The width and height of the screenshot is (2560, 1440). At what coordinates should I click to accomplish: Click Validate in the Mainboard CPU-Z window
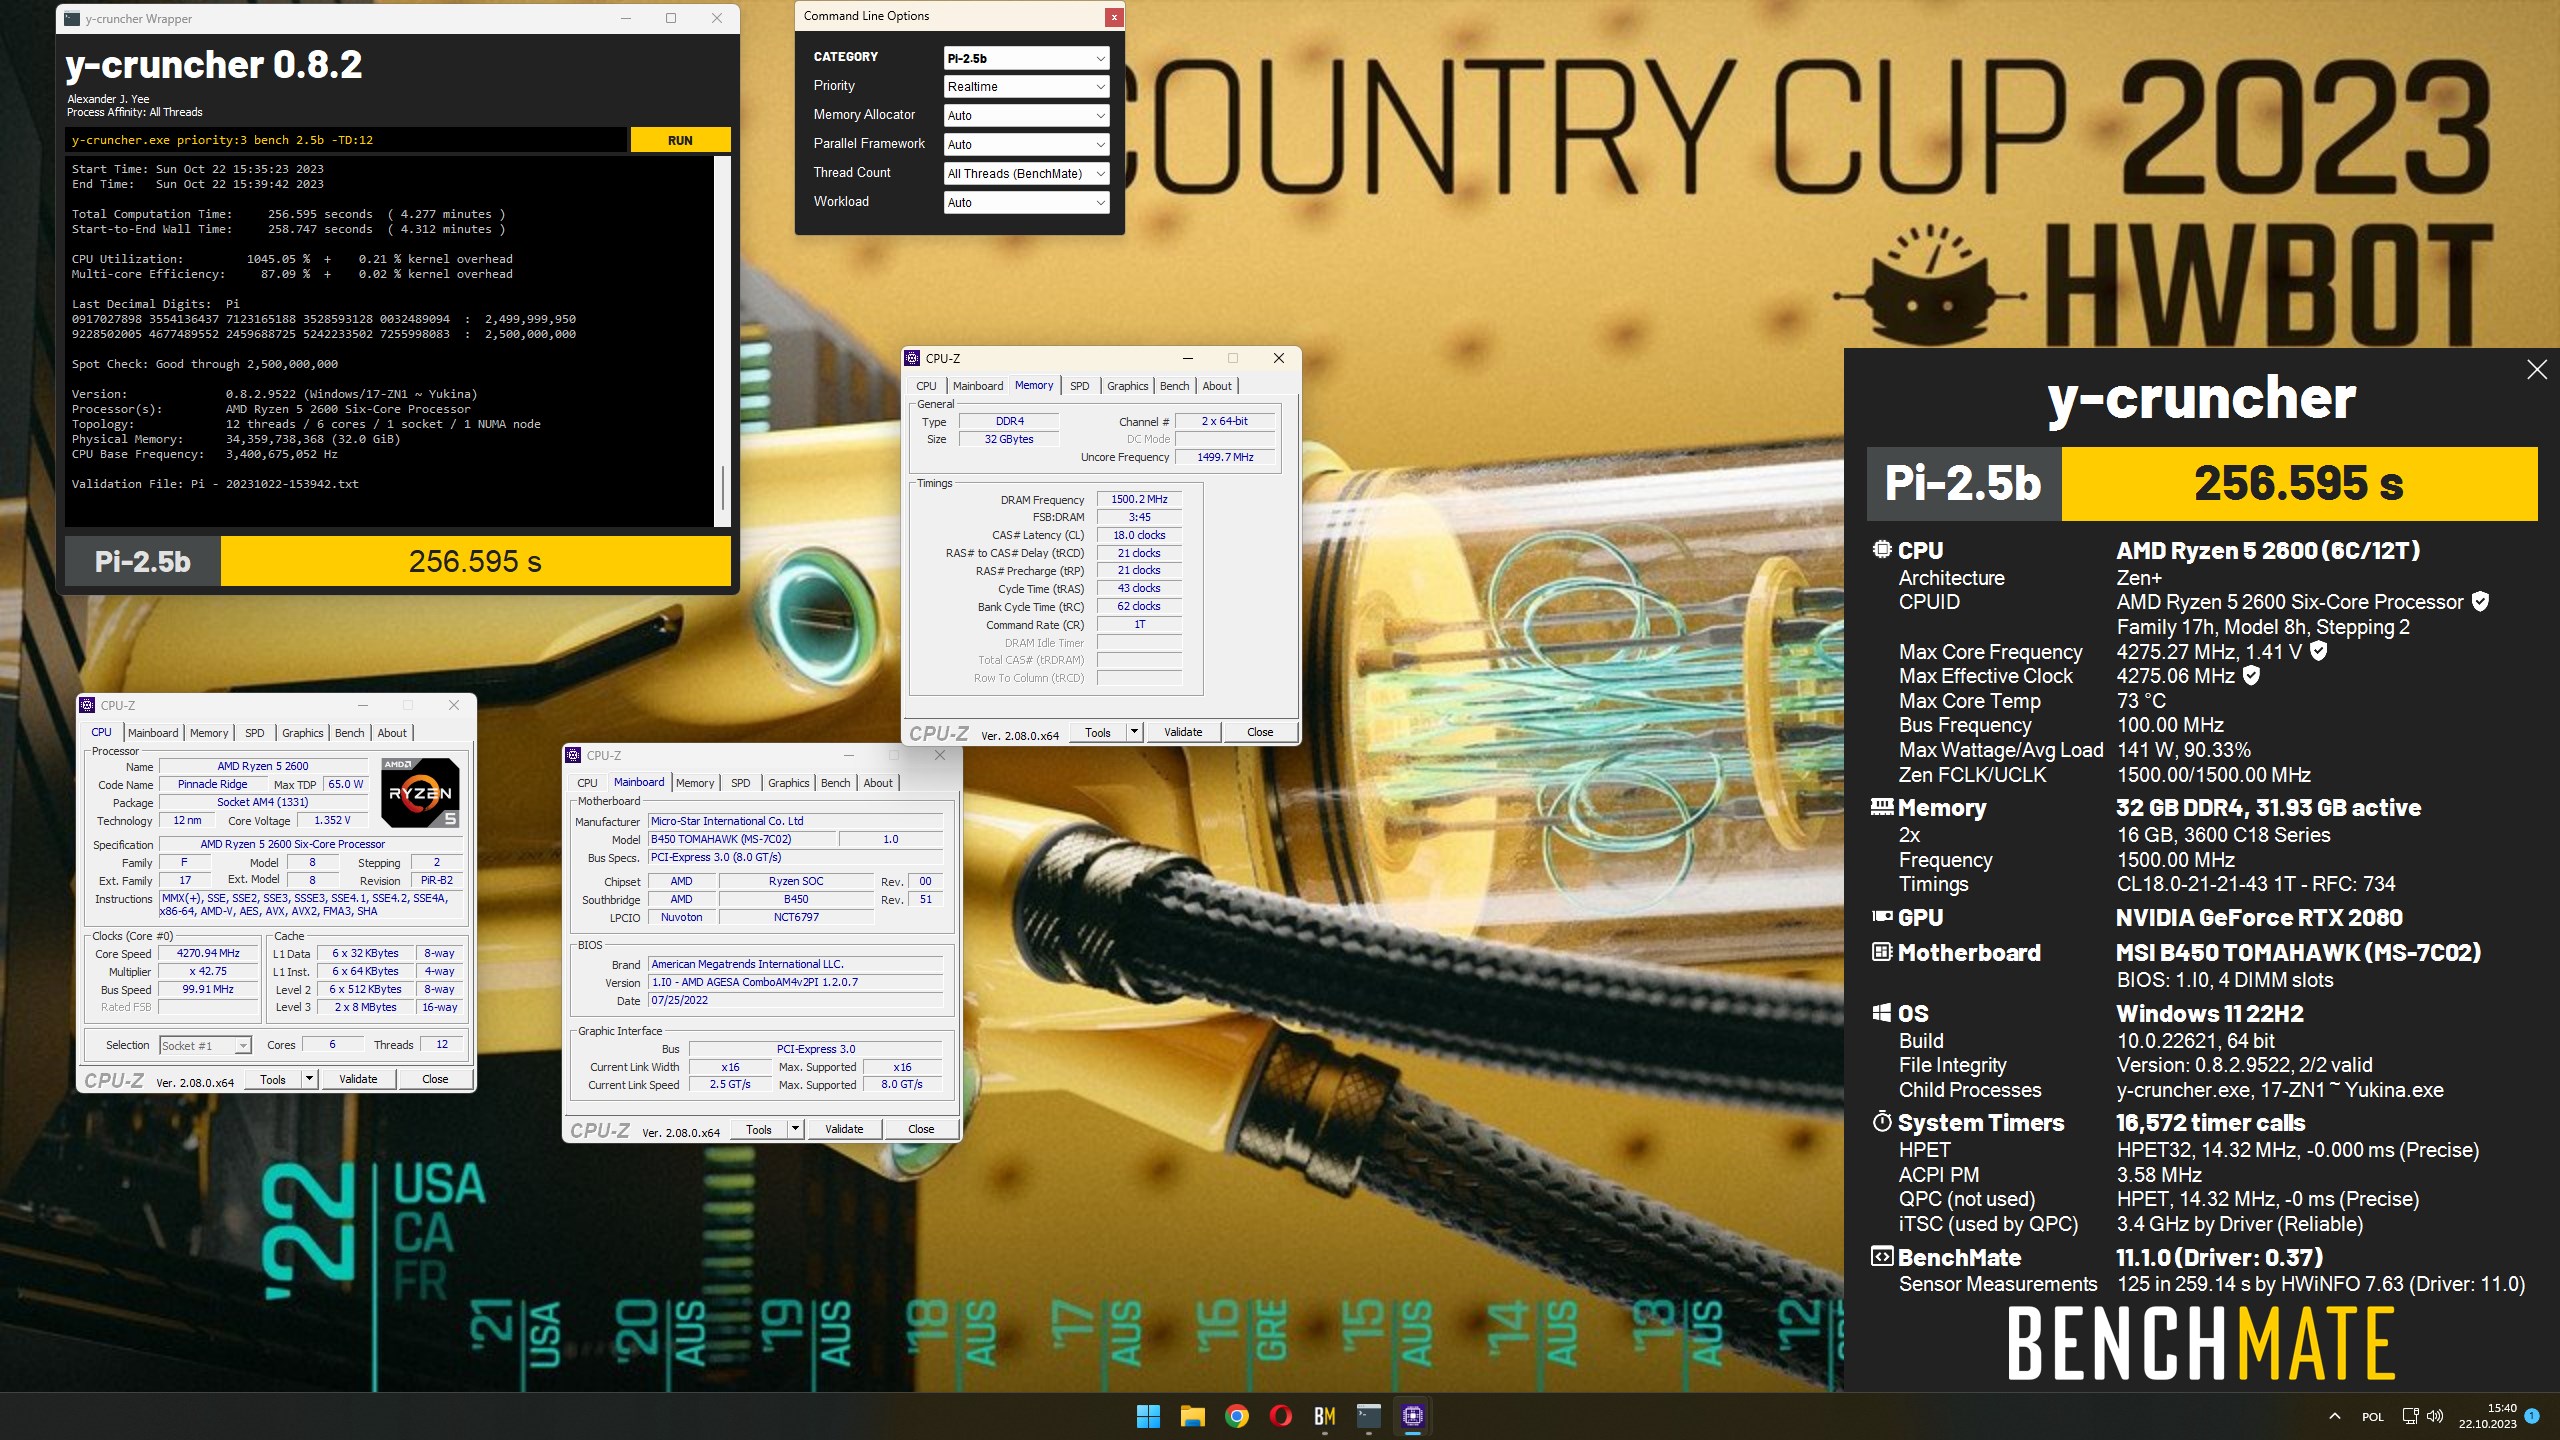click(x=844, y=1129)
